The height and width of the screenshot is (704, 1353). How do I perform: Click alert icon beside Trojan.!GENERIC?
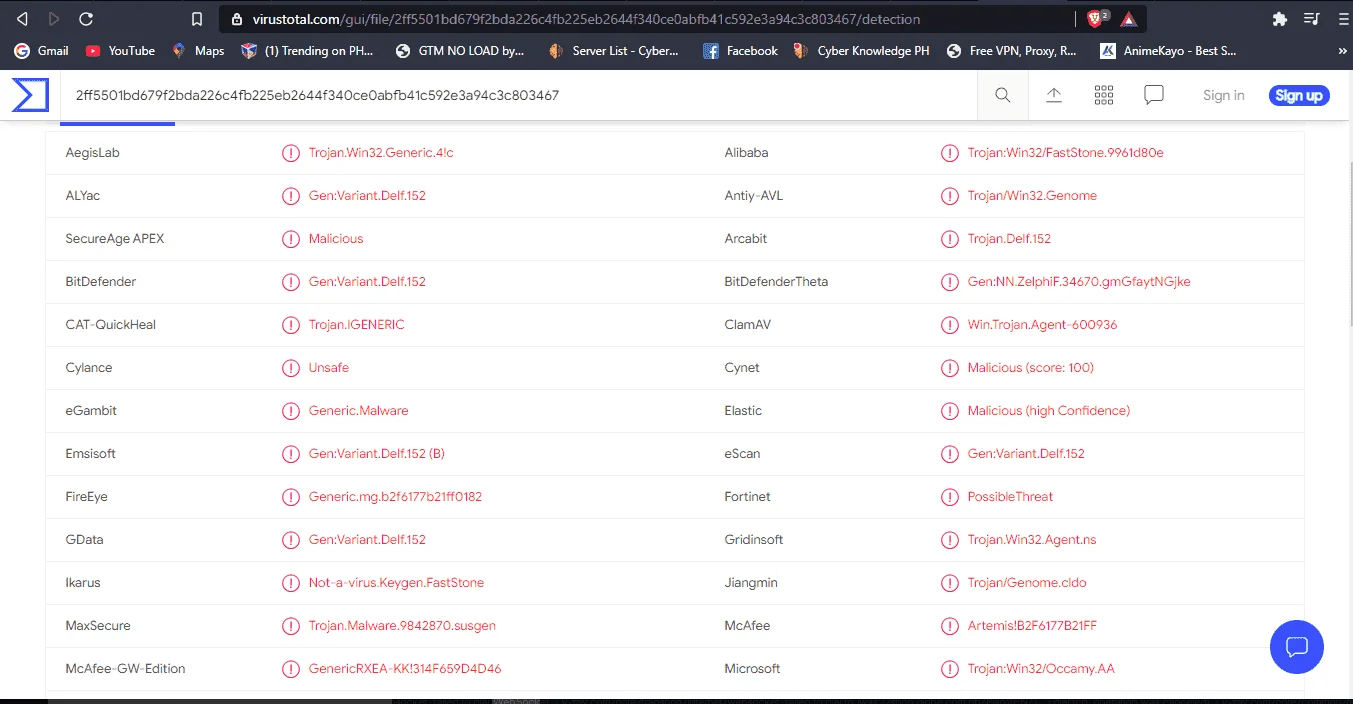pyautogui.click(x=290, y=325)
